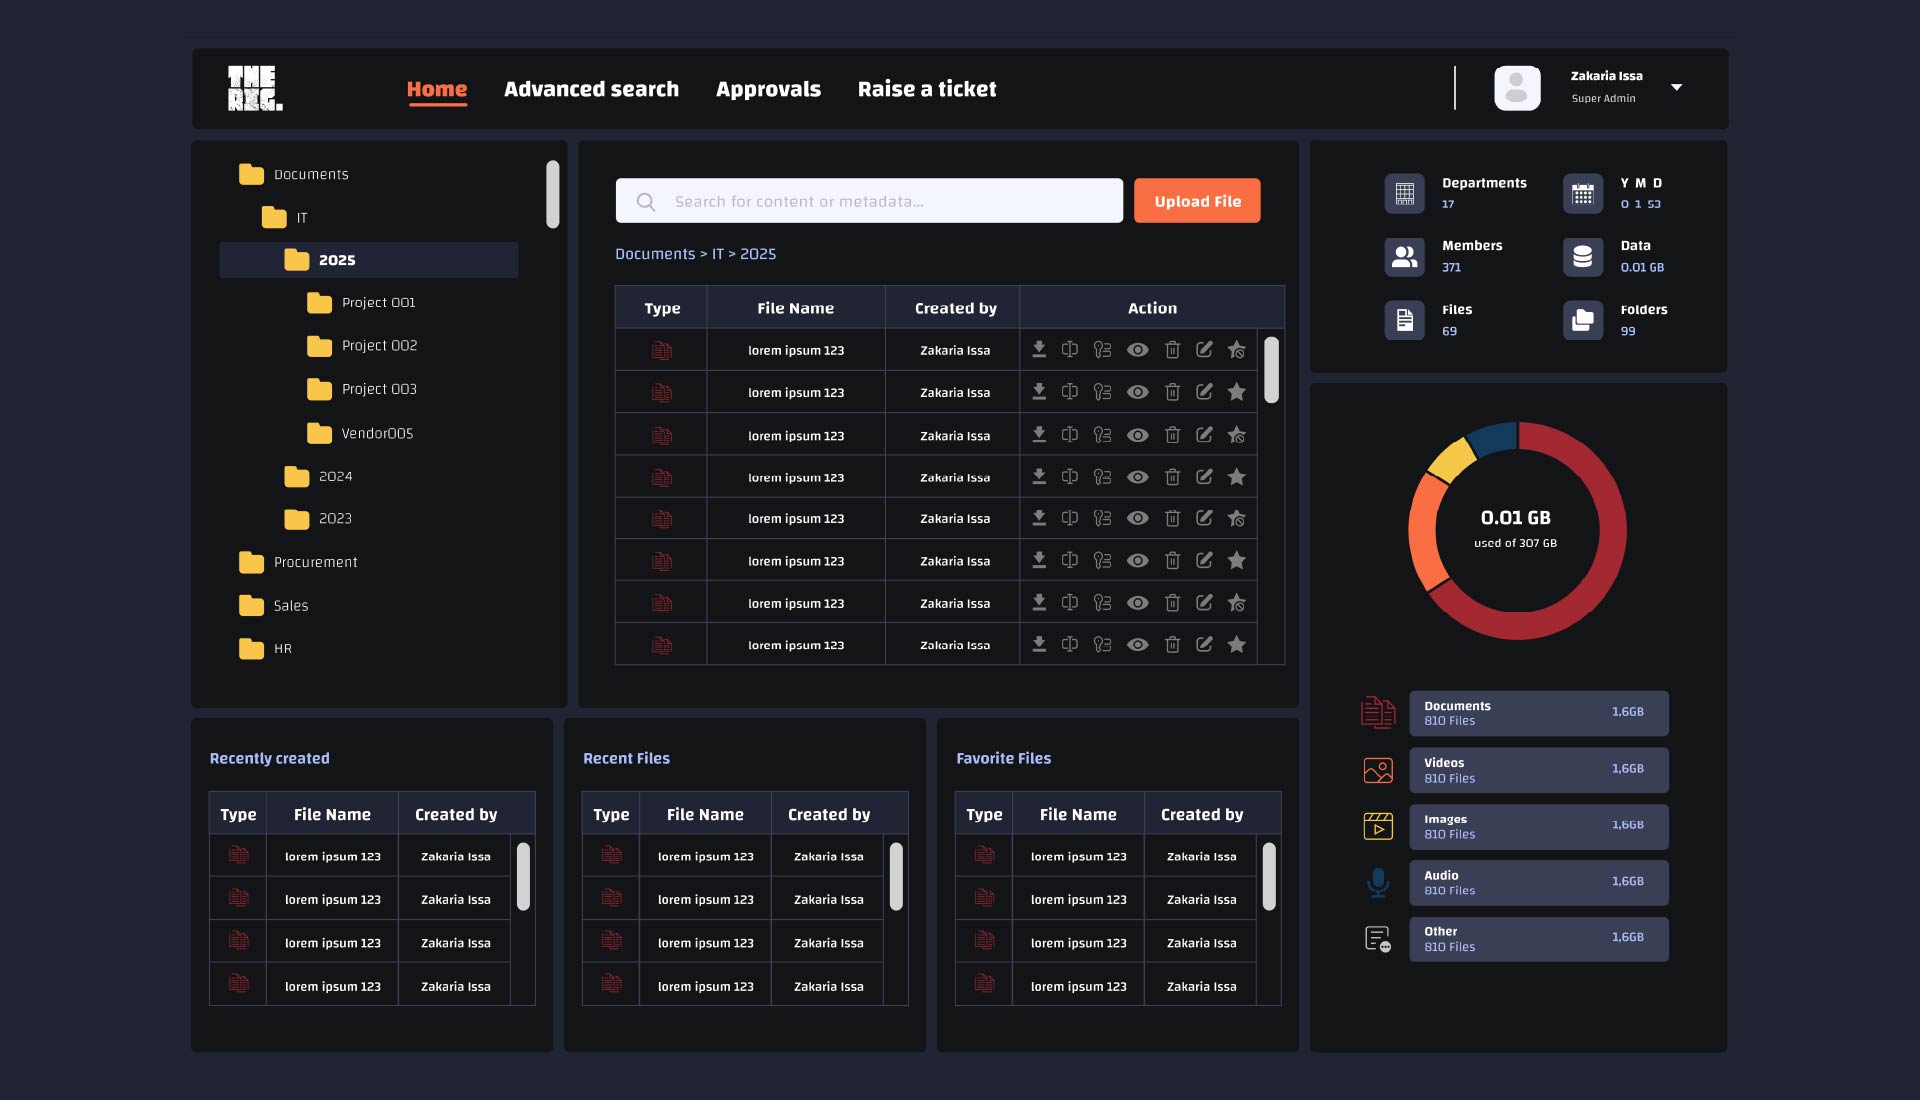This screenshot has width=1920, height=1100.
Task: Delete the file in the fourth table row
Action: tap(1172, 477)
